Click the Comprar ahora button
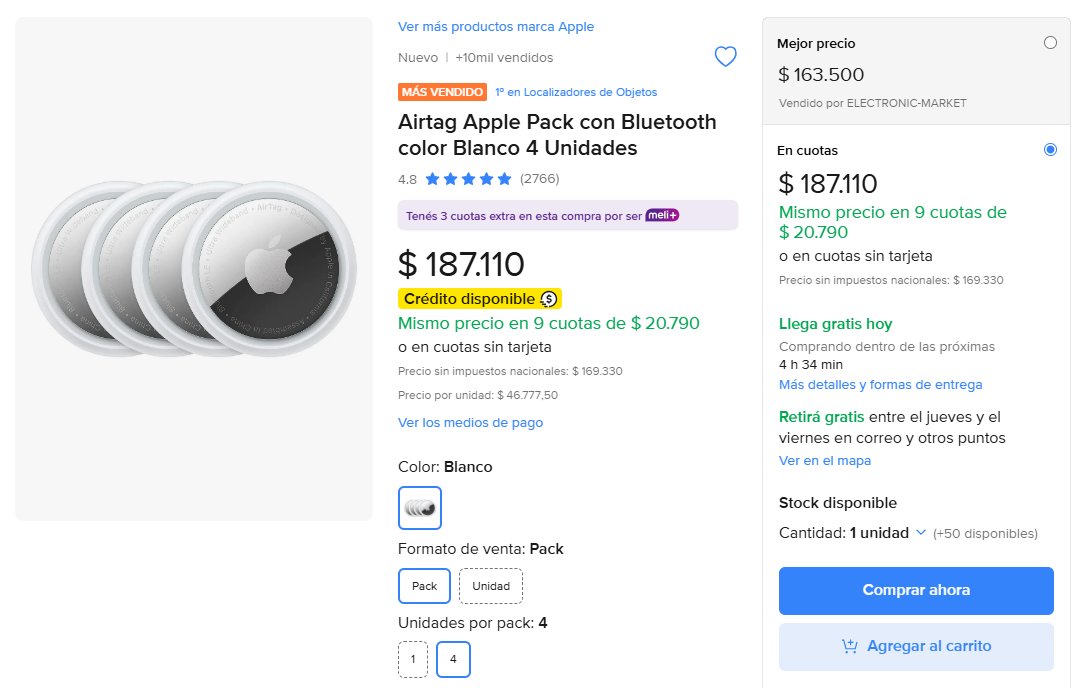Viewport: 1086px width, 688px height. 916,591
